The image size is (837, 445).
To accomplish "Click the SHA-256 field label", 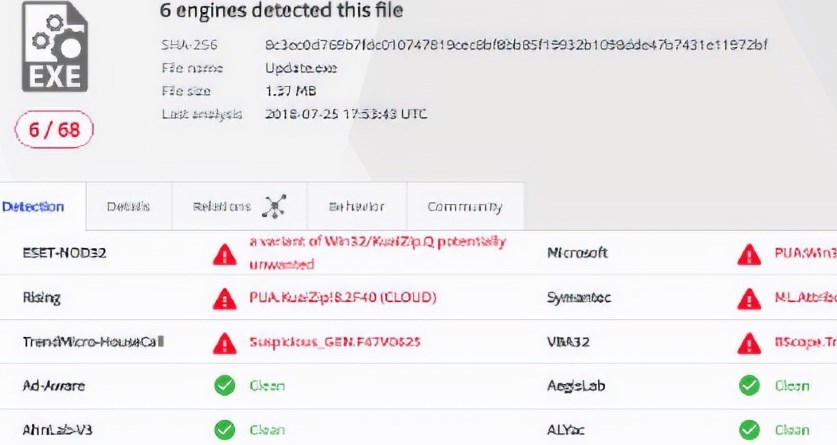I will pos(189,45).
